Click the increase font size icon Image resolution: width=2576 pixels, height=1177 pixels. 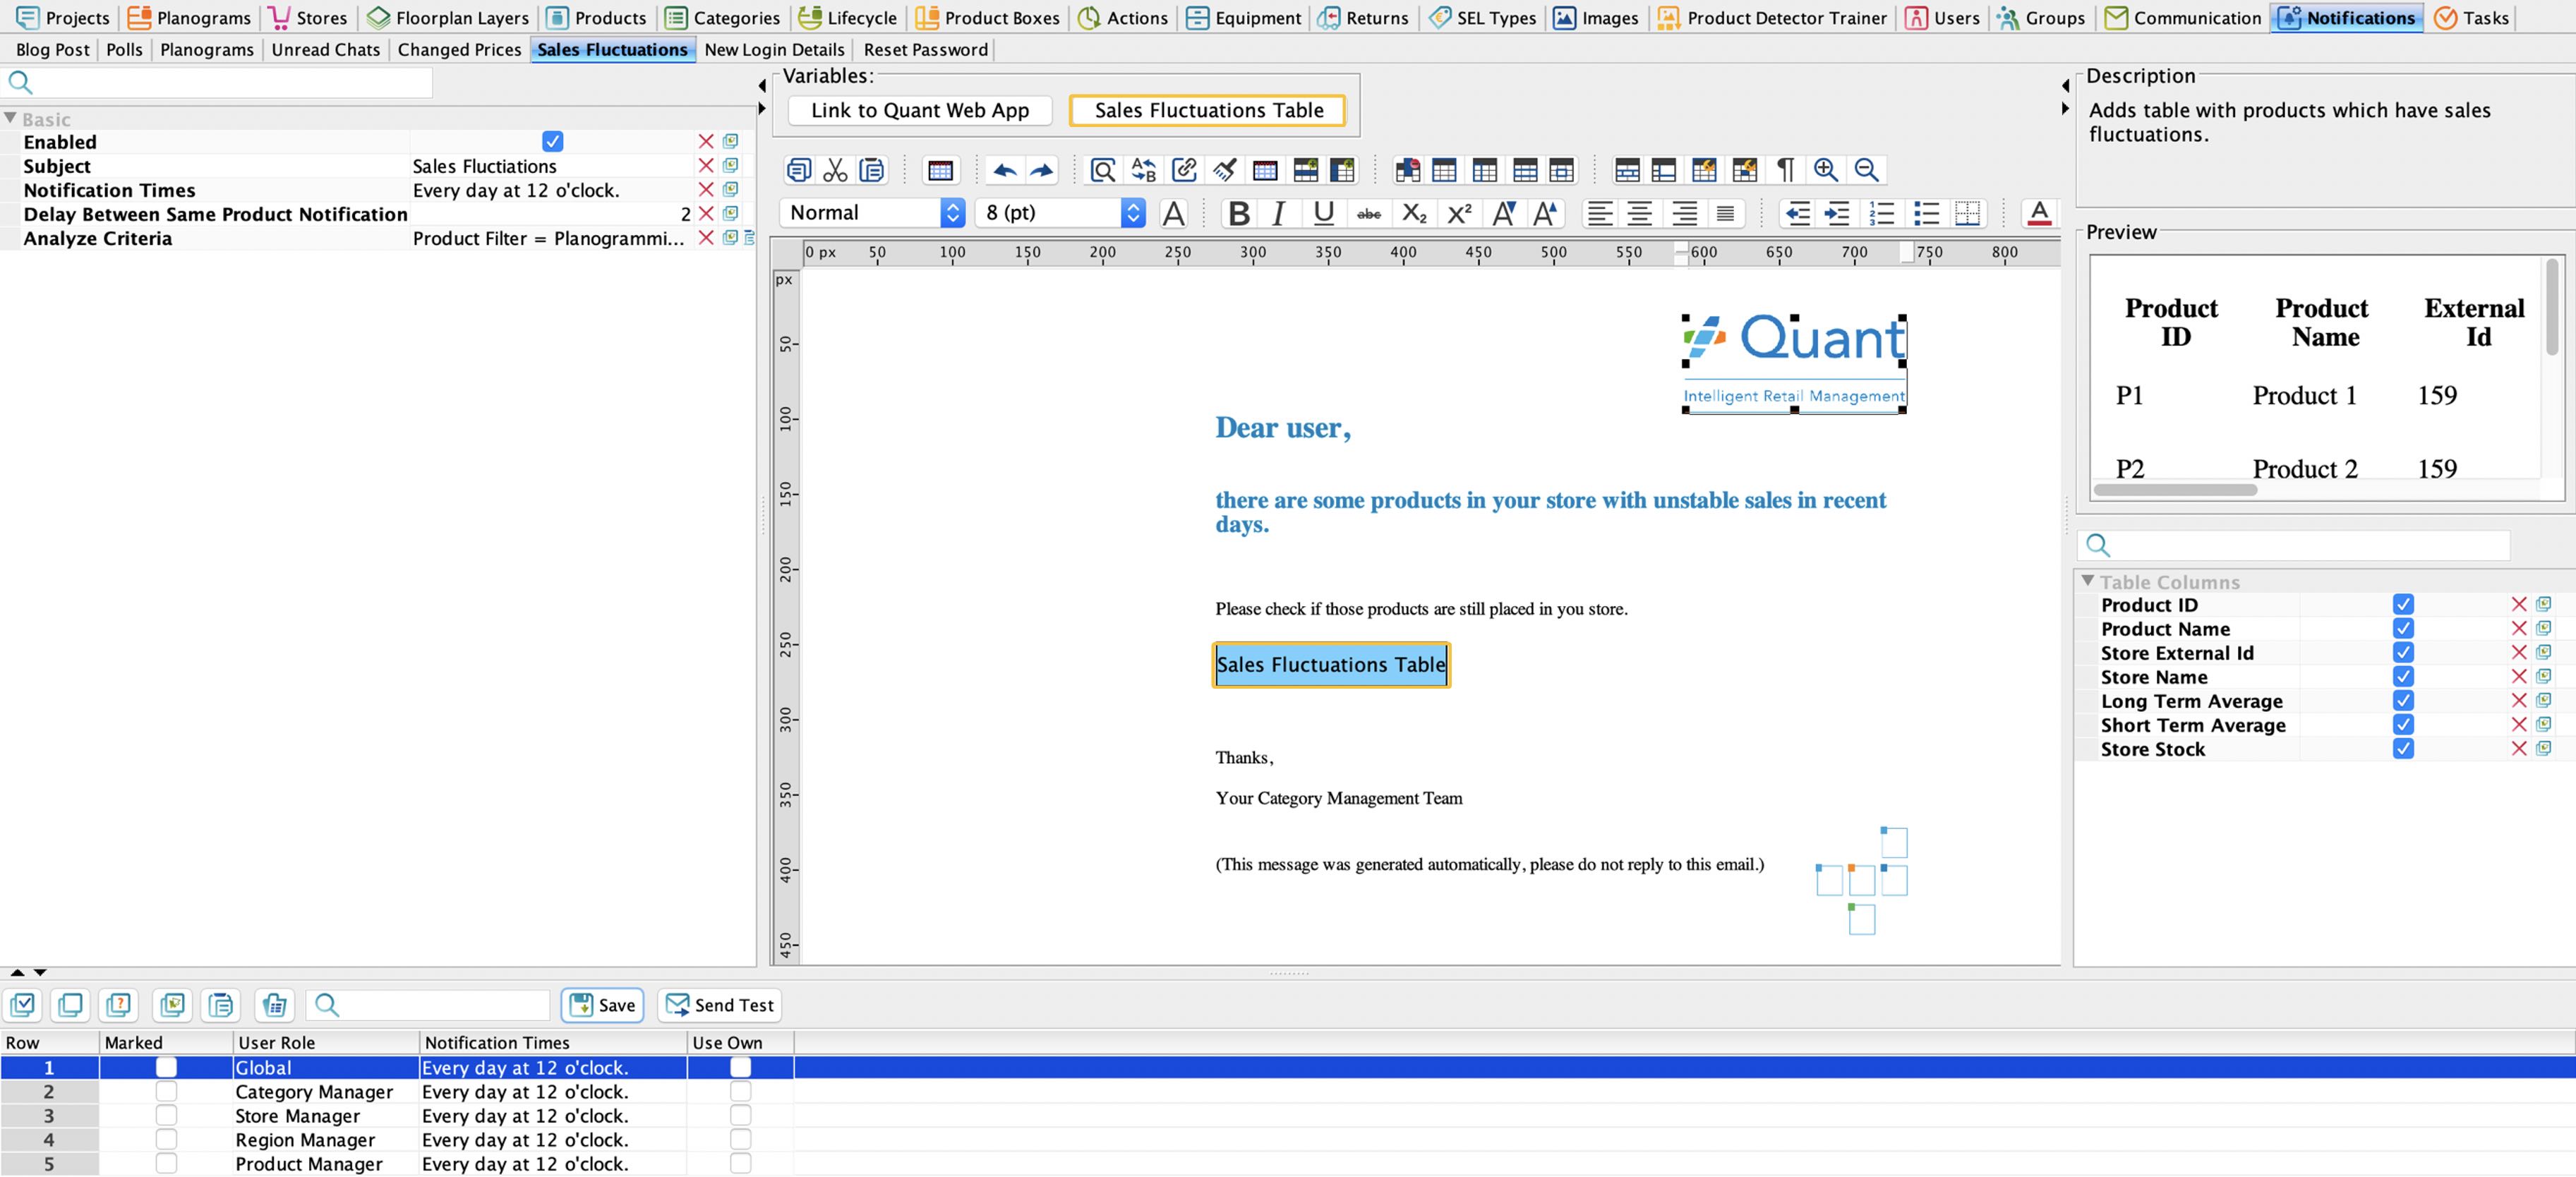click(1545, 213)
